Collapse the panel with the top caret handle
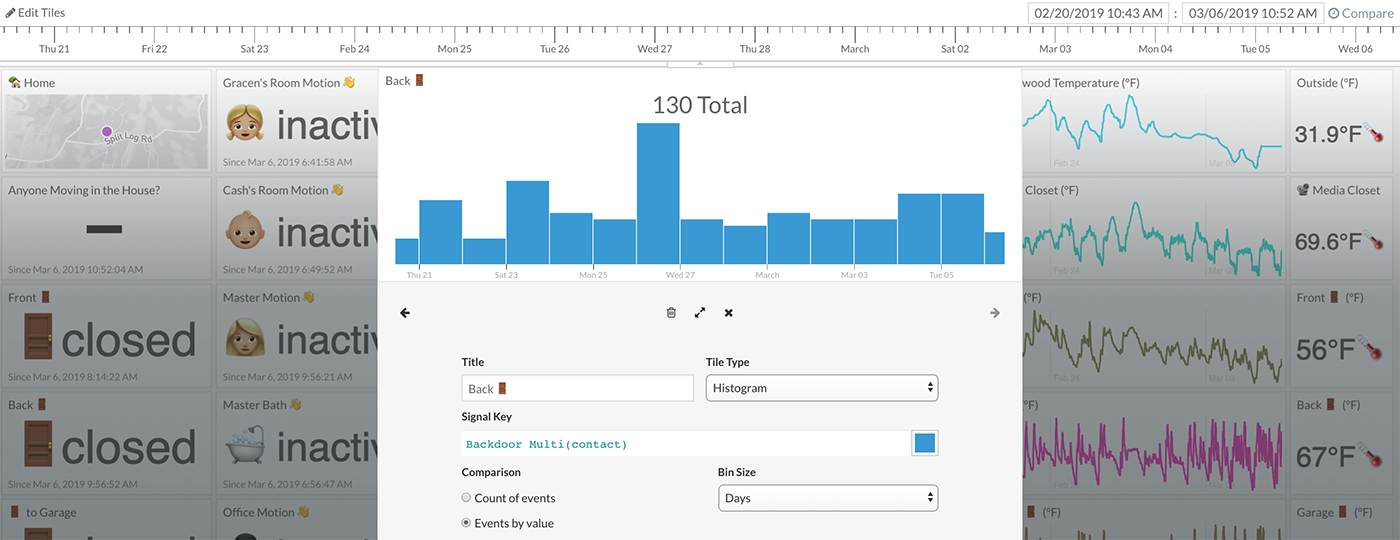This screenshot has height=540, width=1400. [x=700, y=63]
